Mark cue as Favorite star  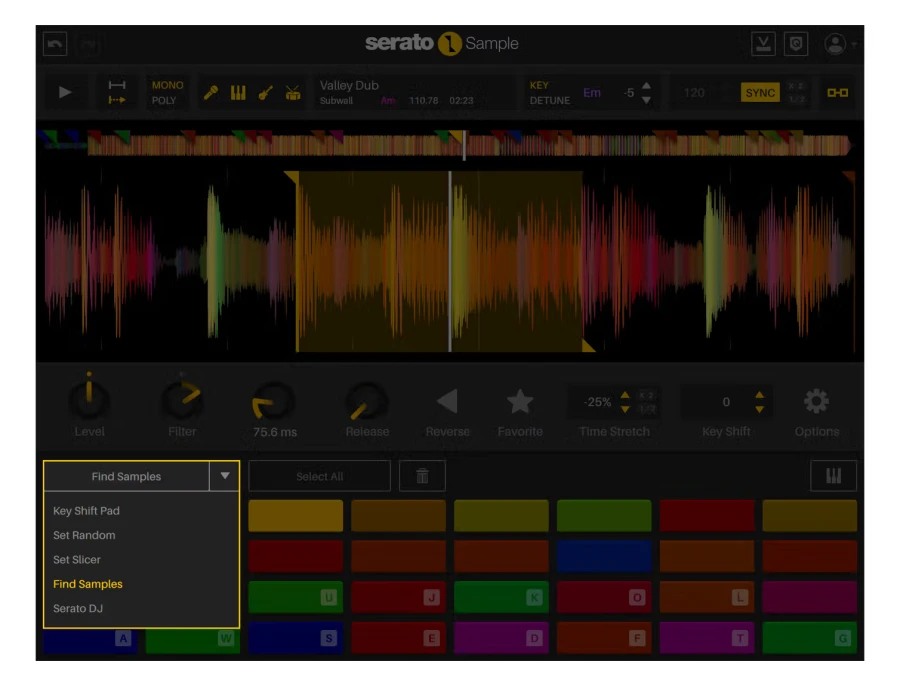pyautogui.click(x=520, y=401)
